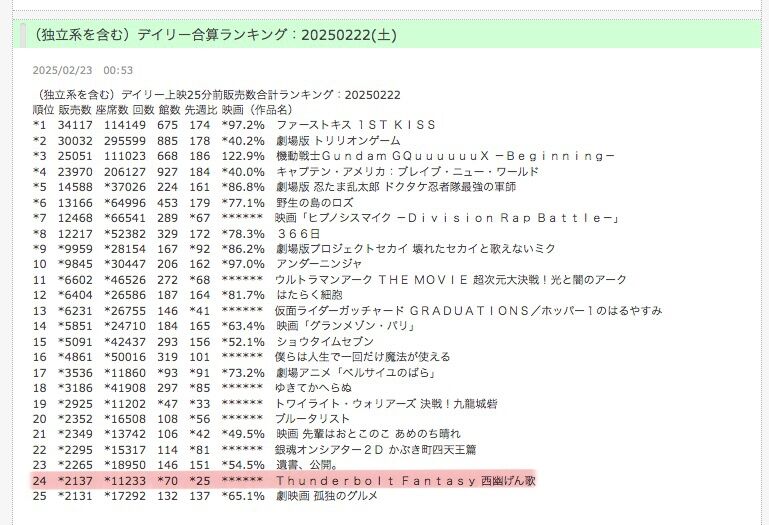Select 野生の島のロズ title

point(314,203)
